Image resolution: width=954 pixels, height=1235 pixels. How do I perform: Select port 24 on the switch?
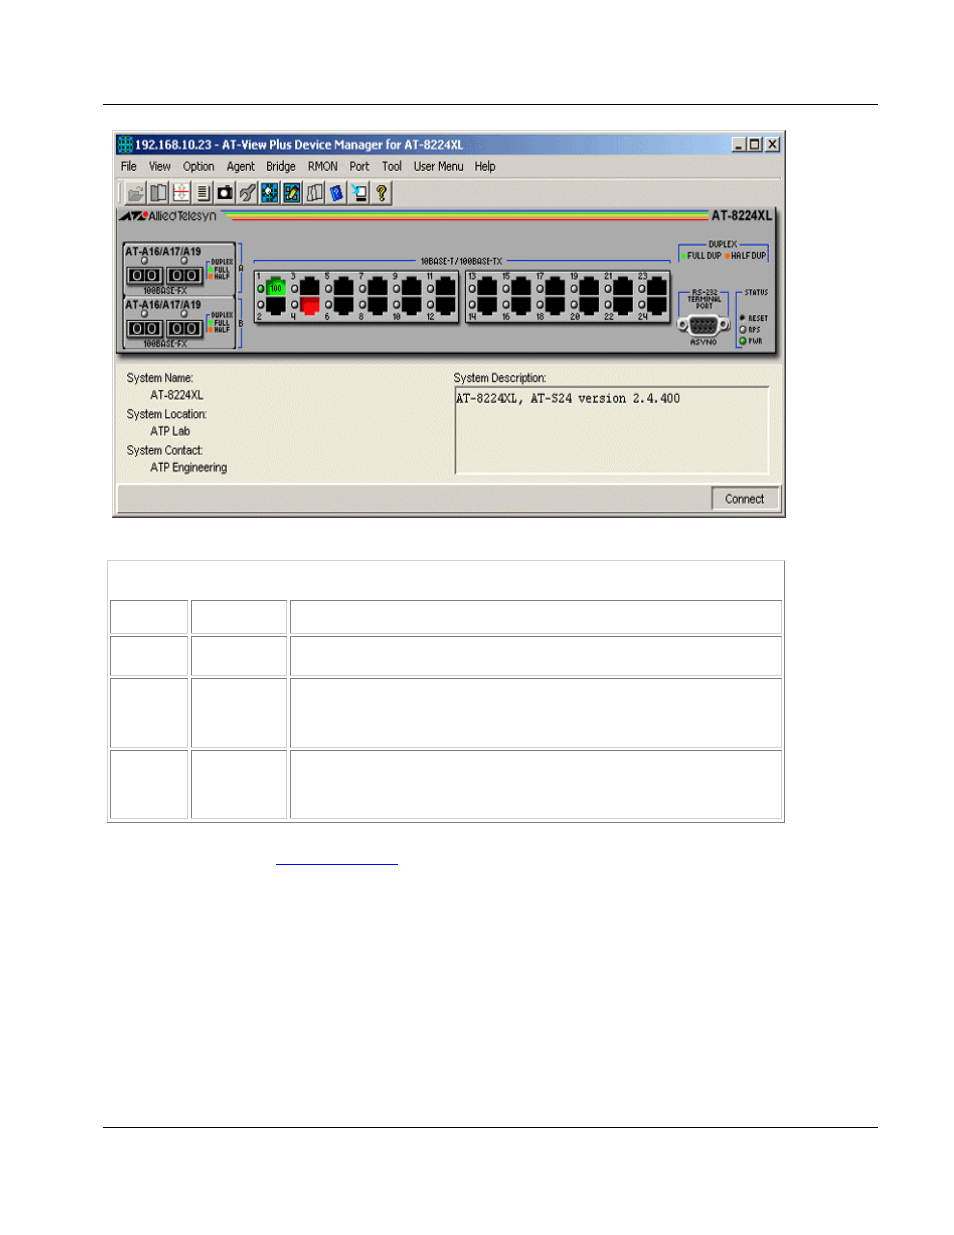[657, 305]
